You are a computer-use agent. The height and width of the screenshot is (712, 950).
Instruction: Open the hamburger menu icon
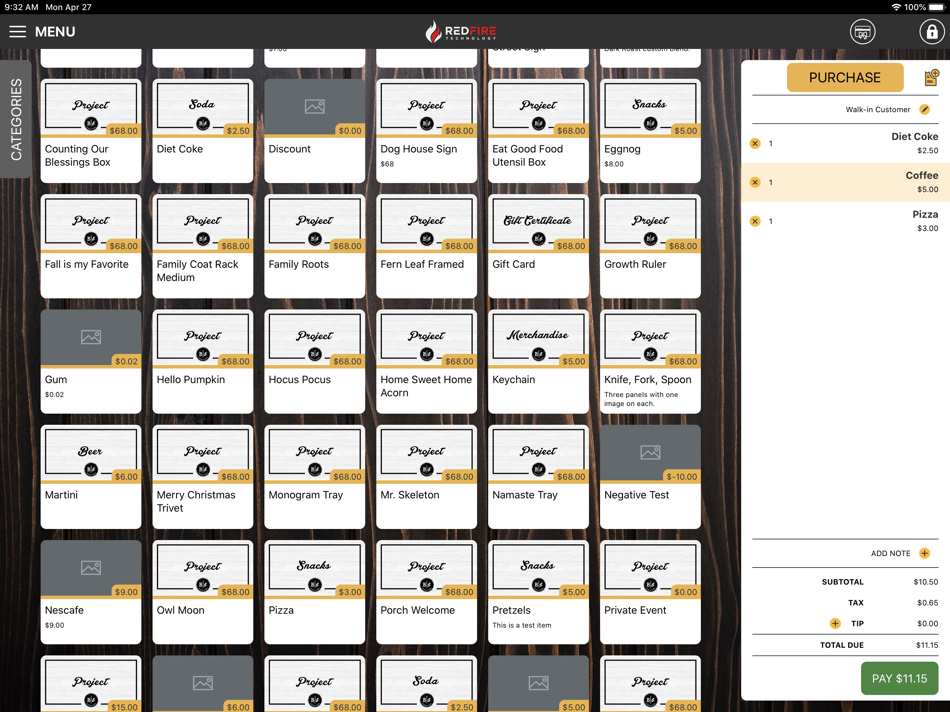point(18,32)
